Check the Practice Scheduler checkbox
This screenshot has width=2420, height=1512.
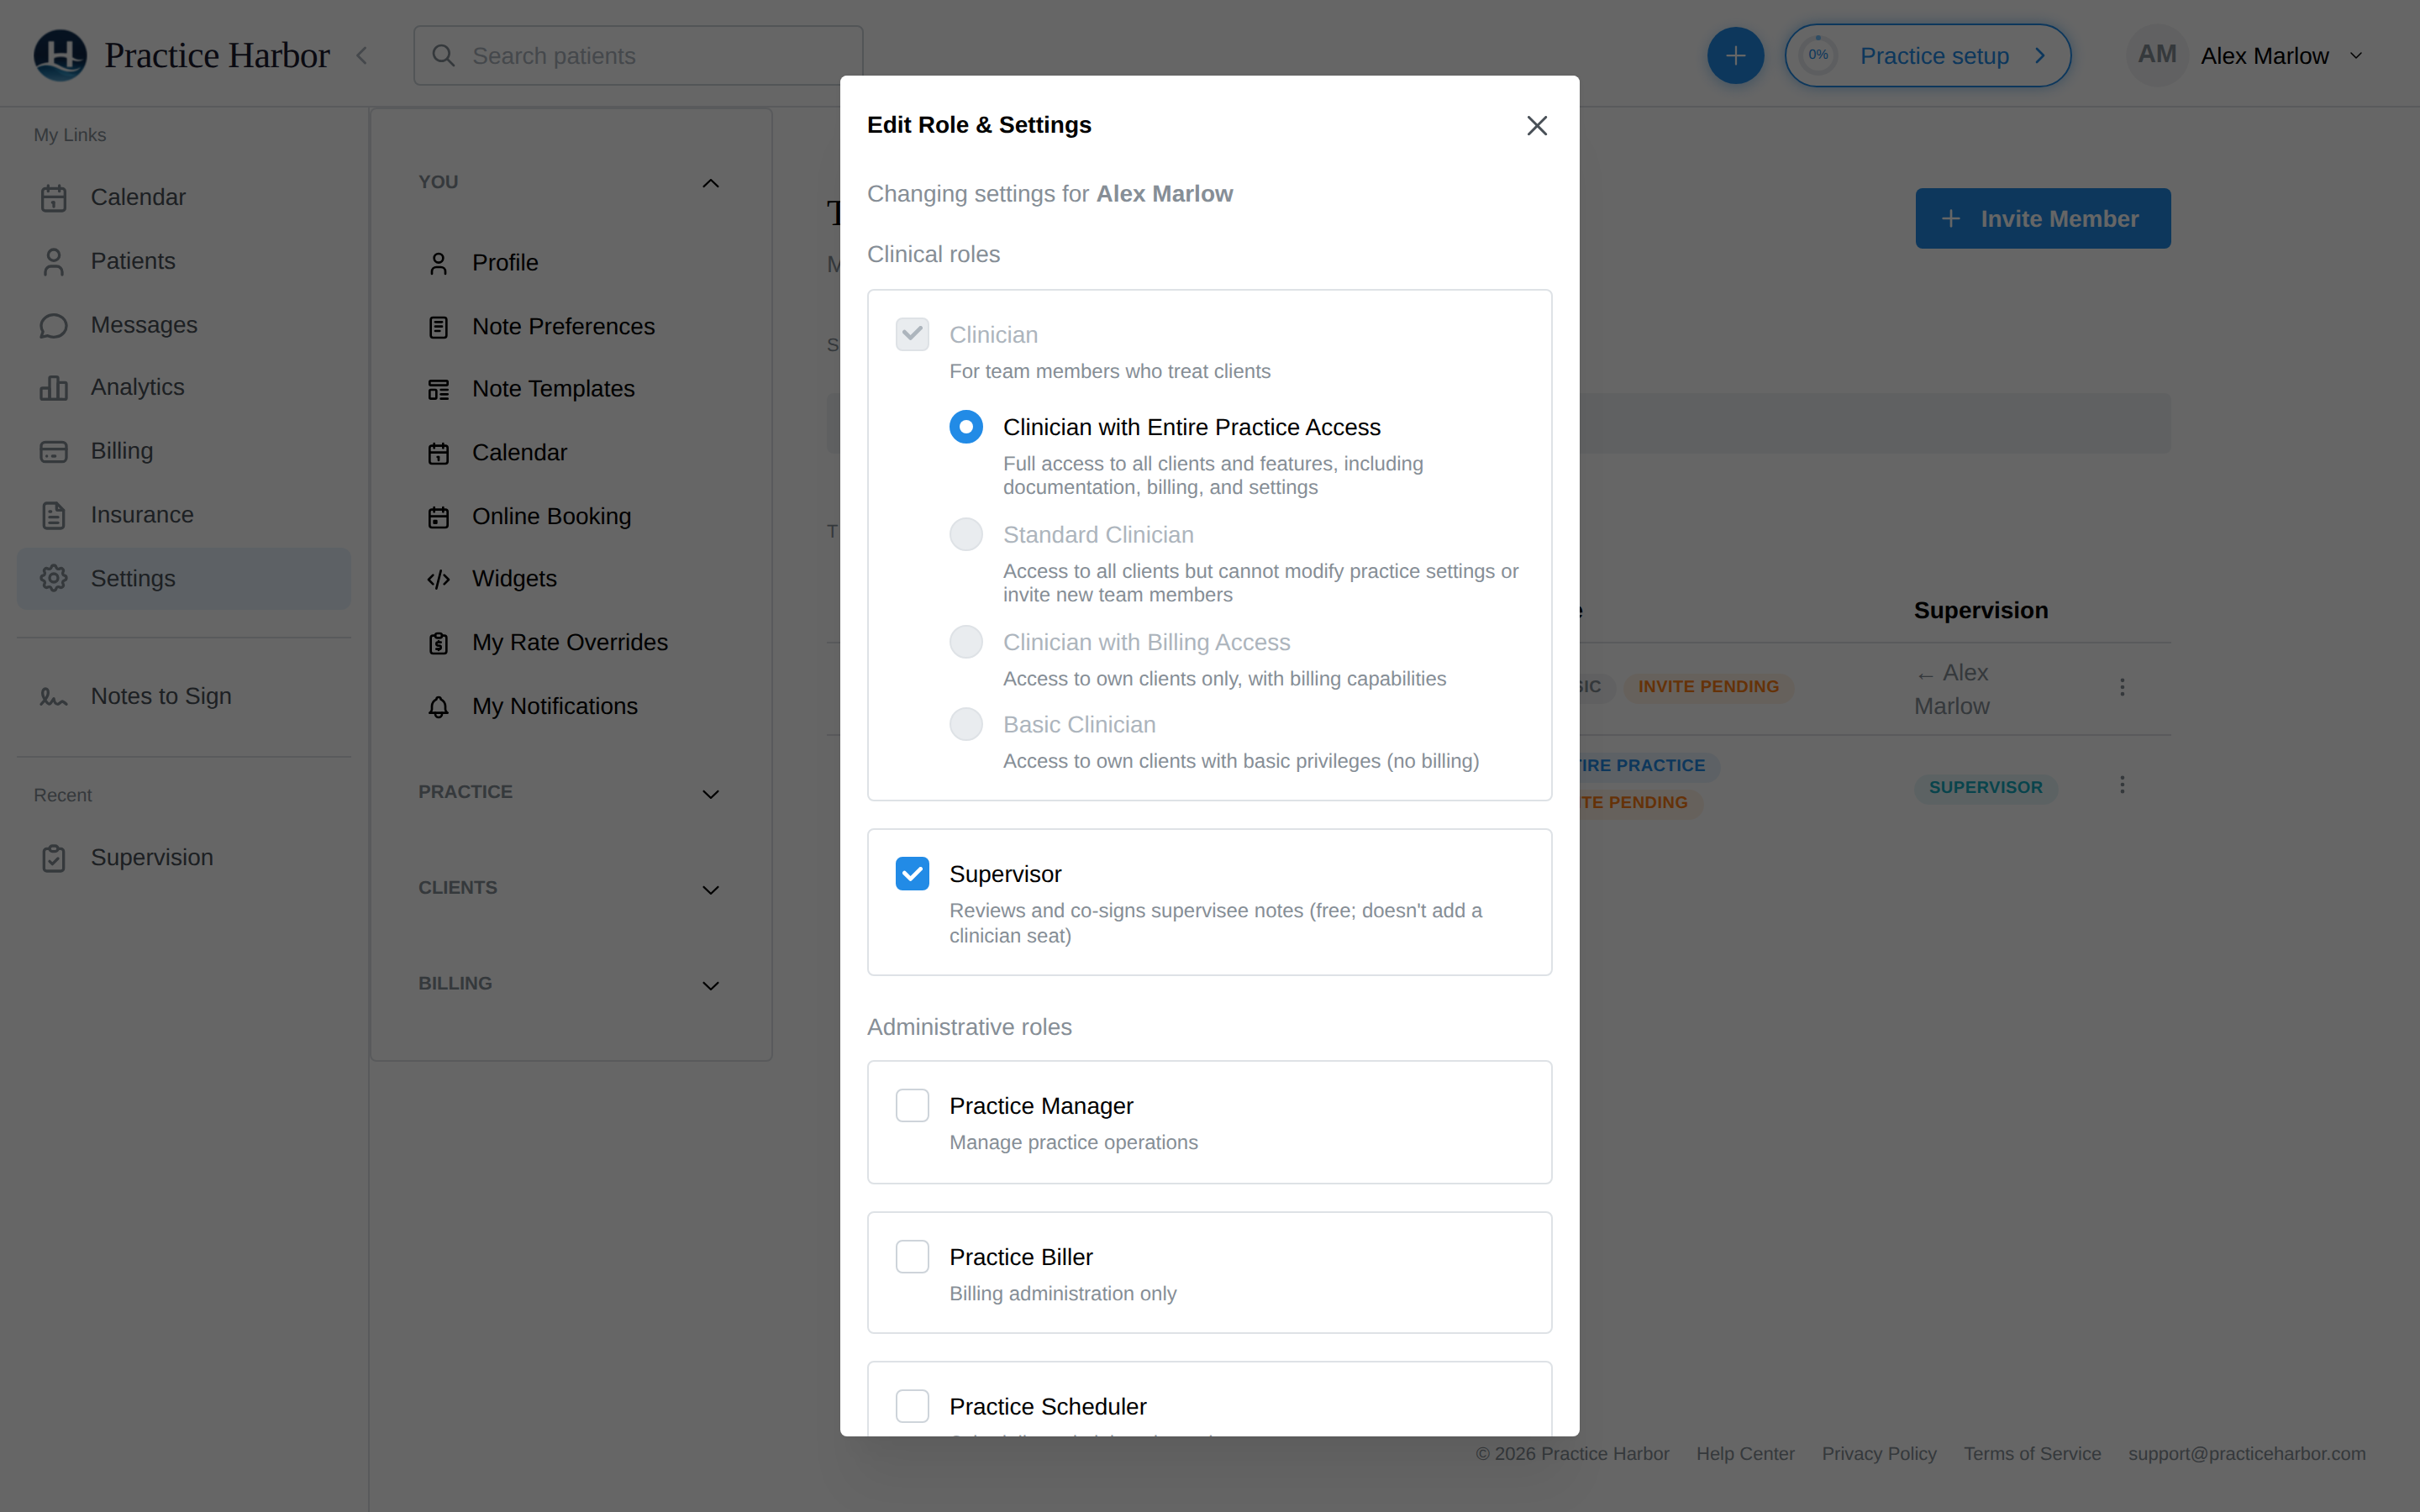912,1406
